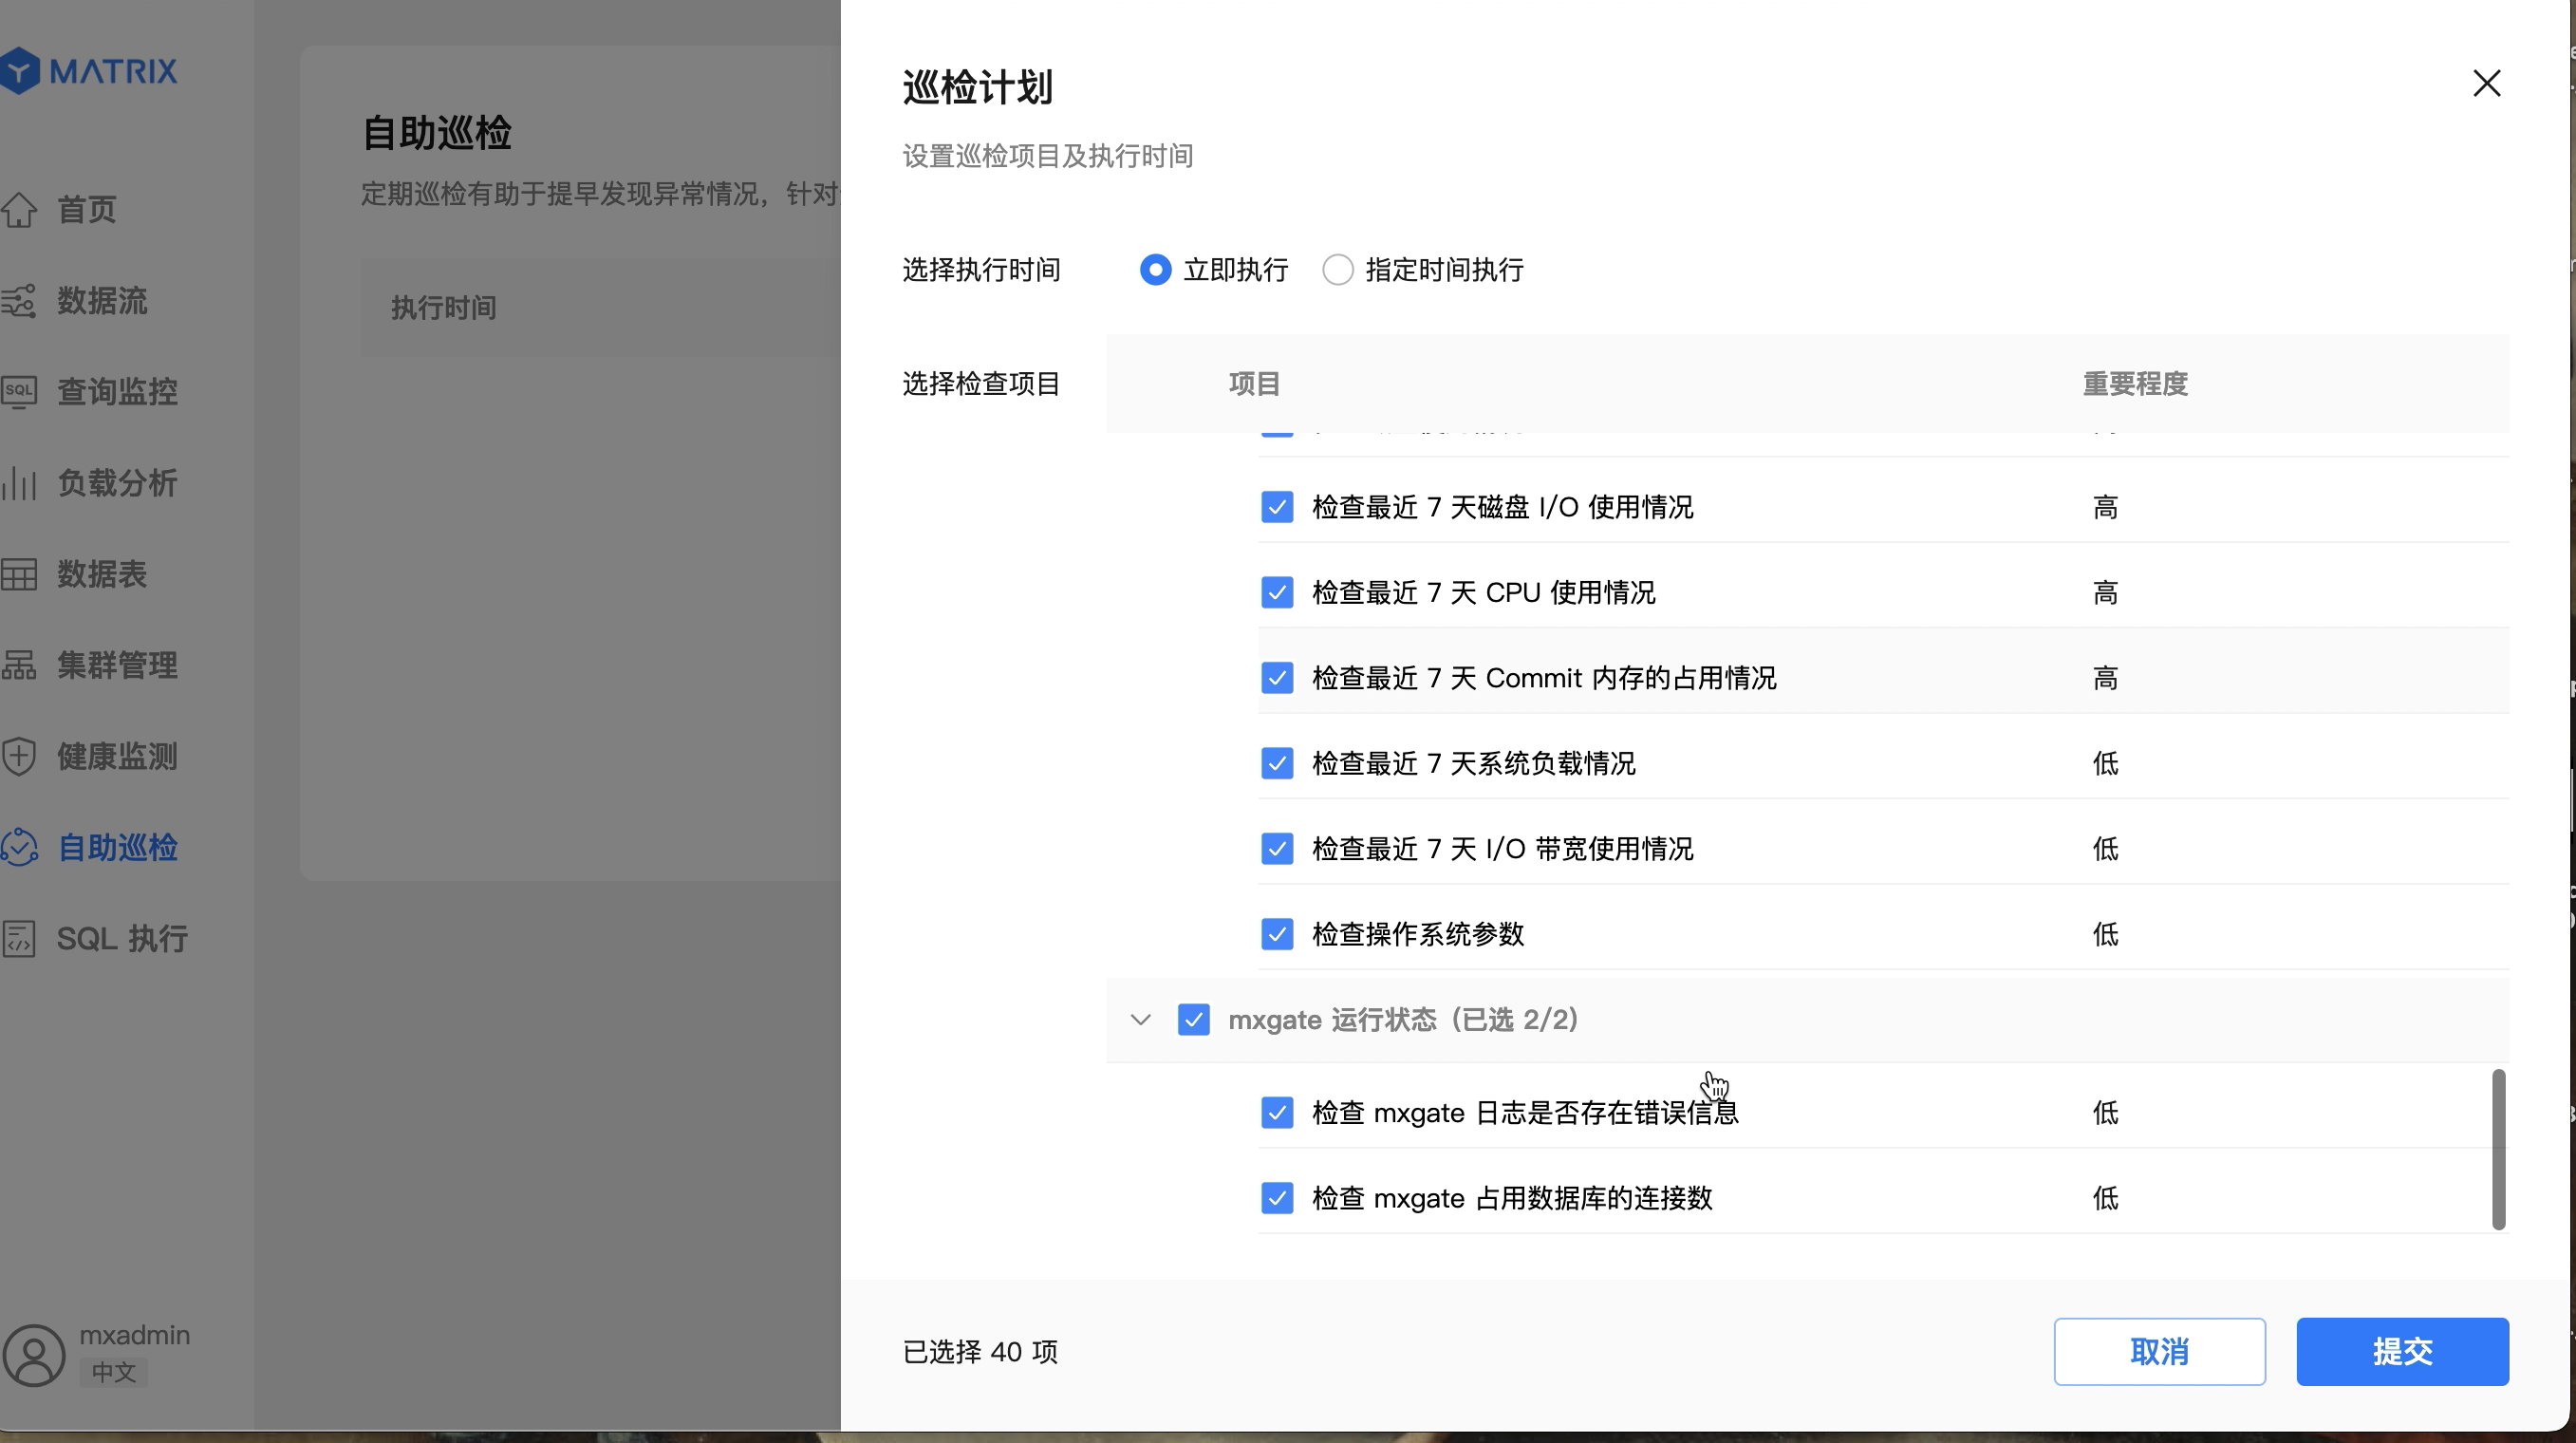2576x1443 pixels.
Task: Click 检查最近 7 天系统负载情况 row text
Action: click(1474, 764)
